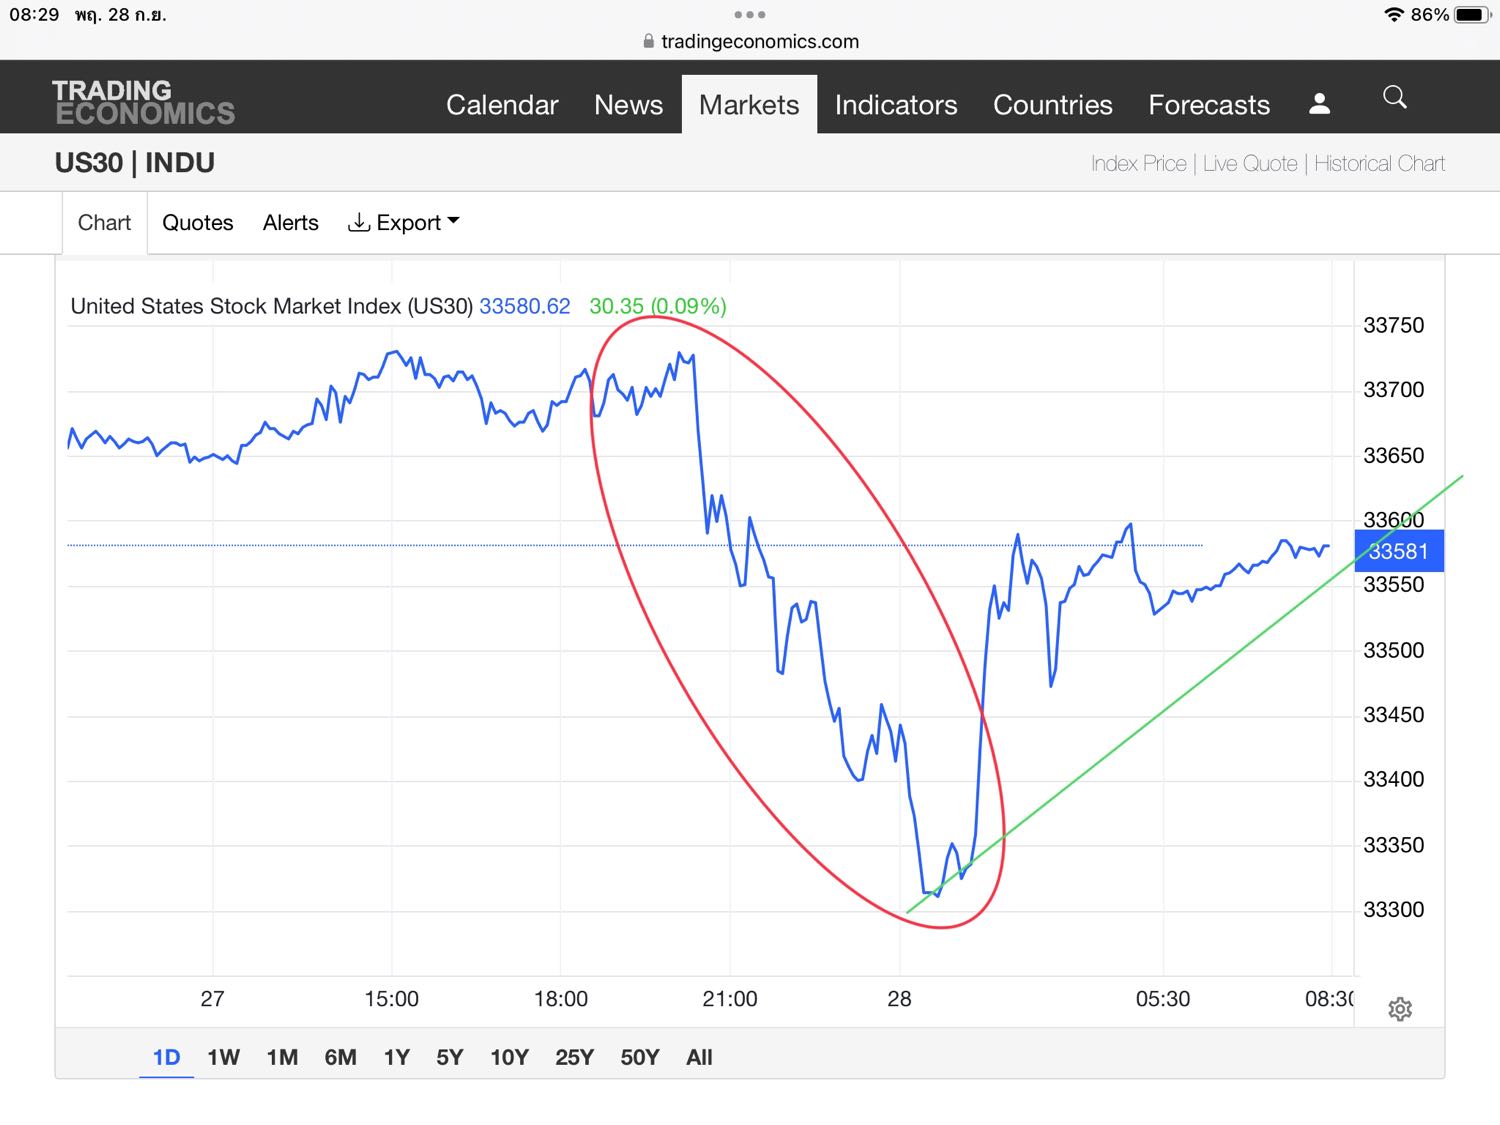Tap the Trading Economics logo
This screenshot has width=1500, height=1125.
pos(144,103)
